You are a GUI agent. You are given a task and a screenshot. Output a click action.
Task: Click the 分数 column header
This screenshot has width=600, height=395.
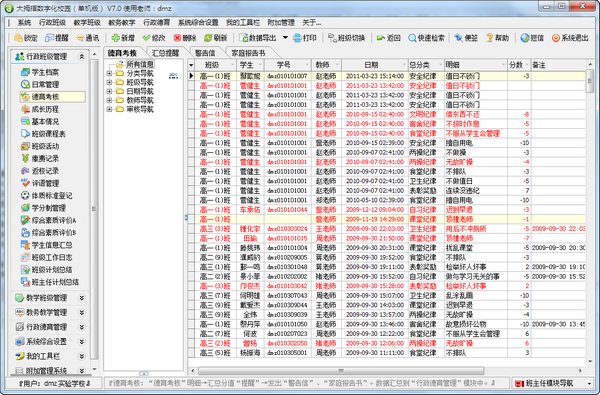coord(519,65)
